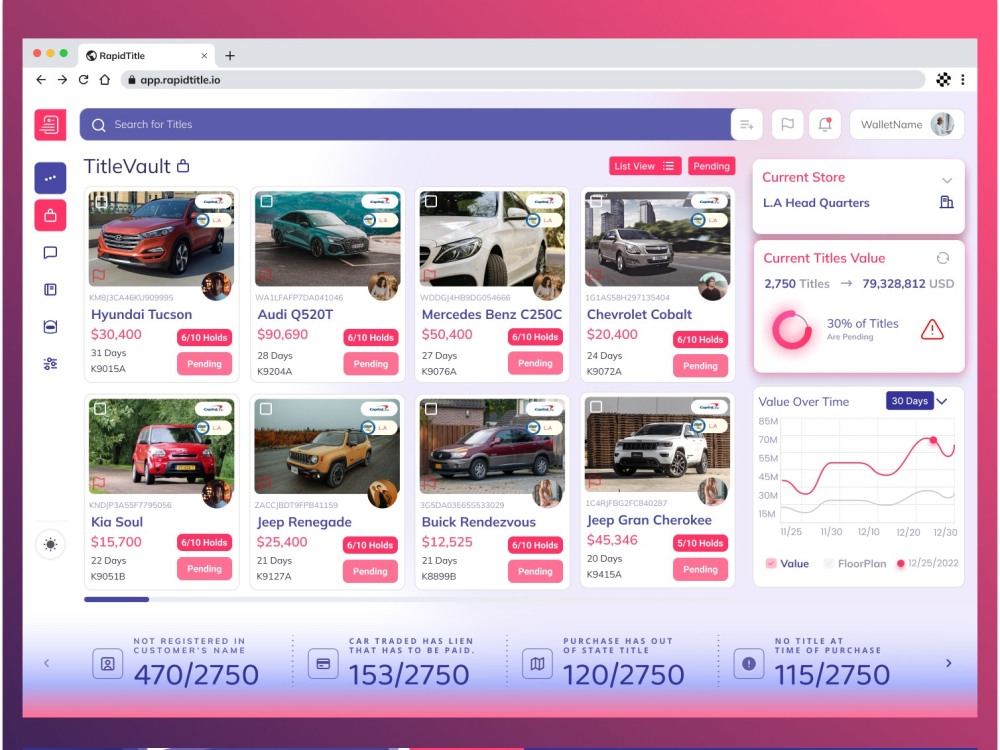This screenshot has width=1000, height=750.
Task: Click Pending on Buick Rendezvous card
Action: point(535,571)
